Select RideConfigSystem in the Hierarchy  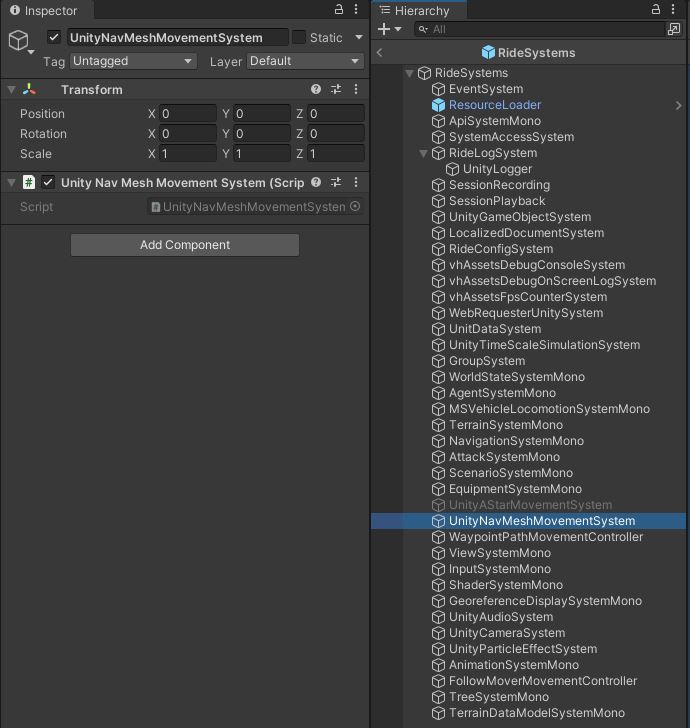[x=501, y=249]
